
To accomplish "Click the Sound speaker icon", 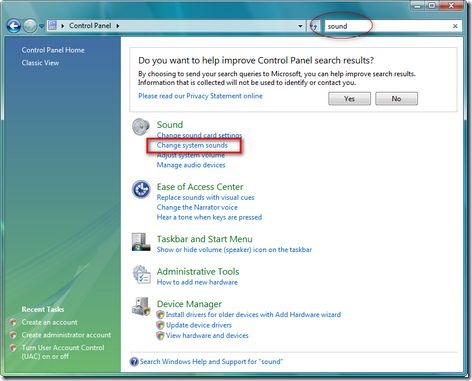I will pos(141,127).
